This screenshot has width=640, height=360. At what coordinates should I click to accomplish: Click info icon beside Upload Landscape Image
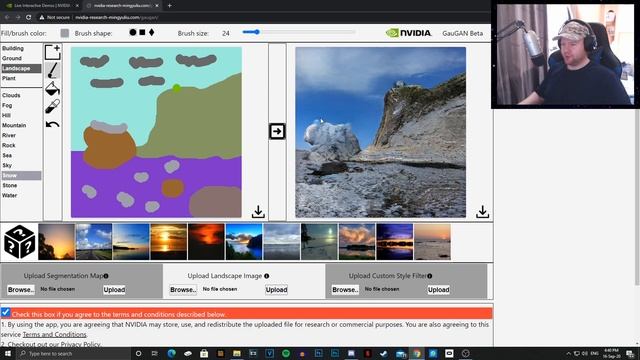[x=267, y=276]
